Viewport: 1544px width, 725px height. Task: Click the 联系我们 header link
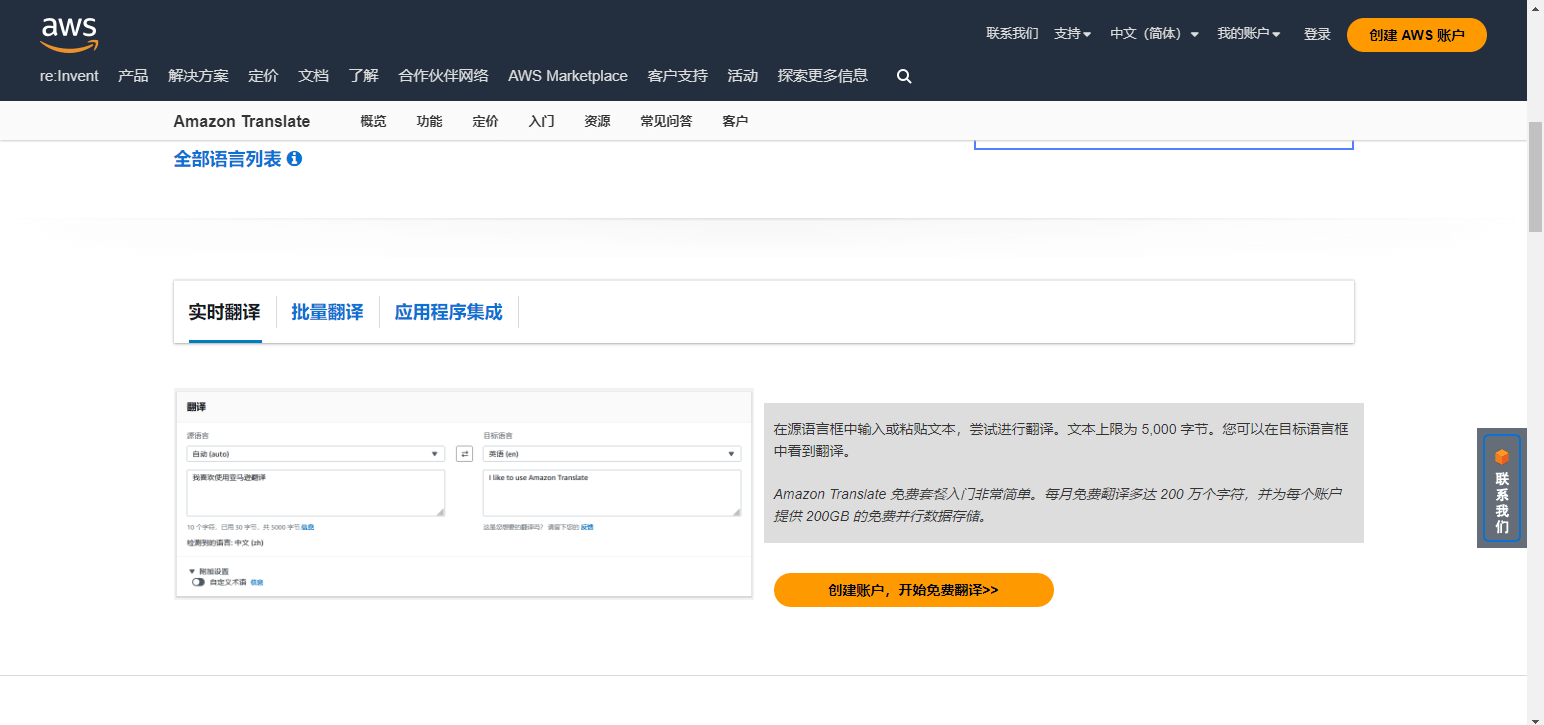tap(1012, 34)
